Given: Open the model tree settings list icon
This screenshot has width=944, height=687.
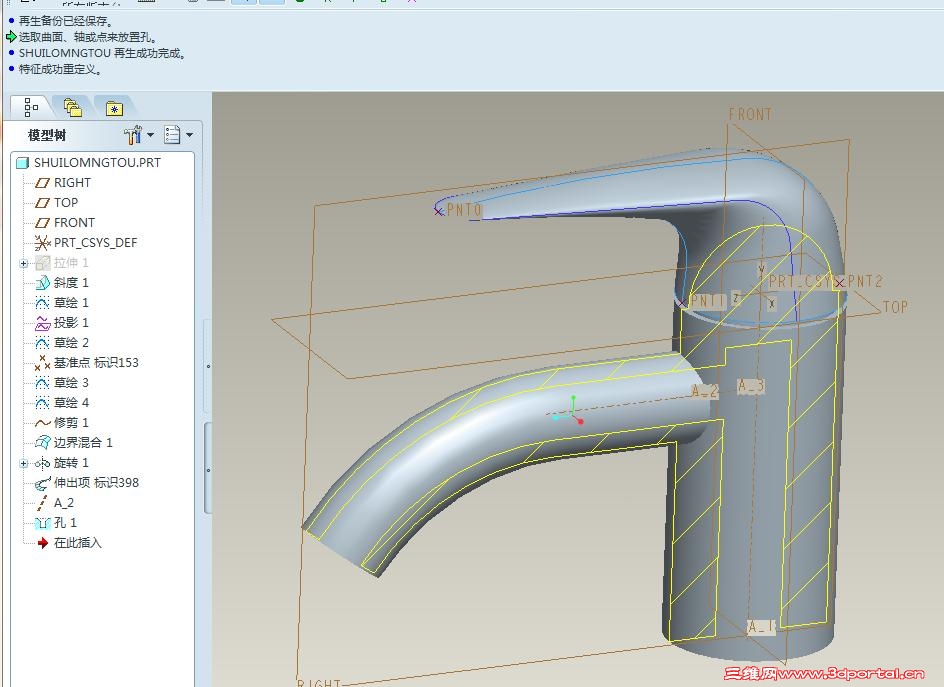Looking at the screenshot, I should (172, 135).
